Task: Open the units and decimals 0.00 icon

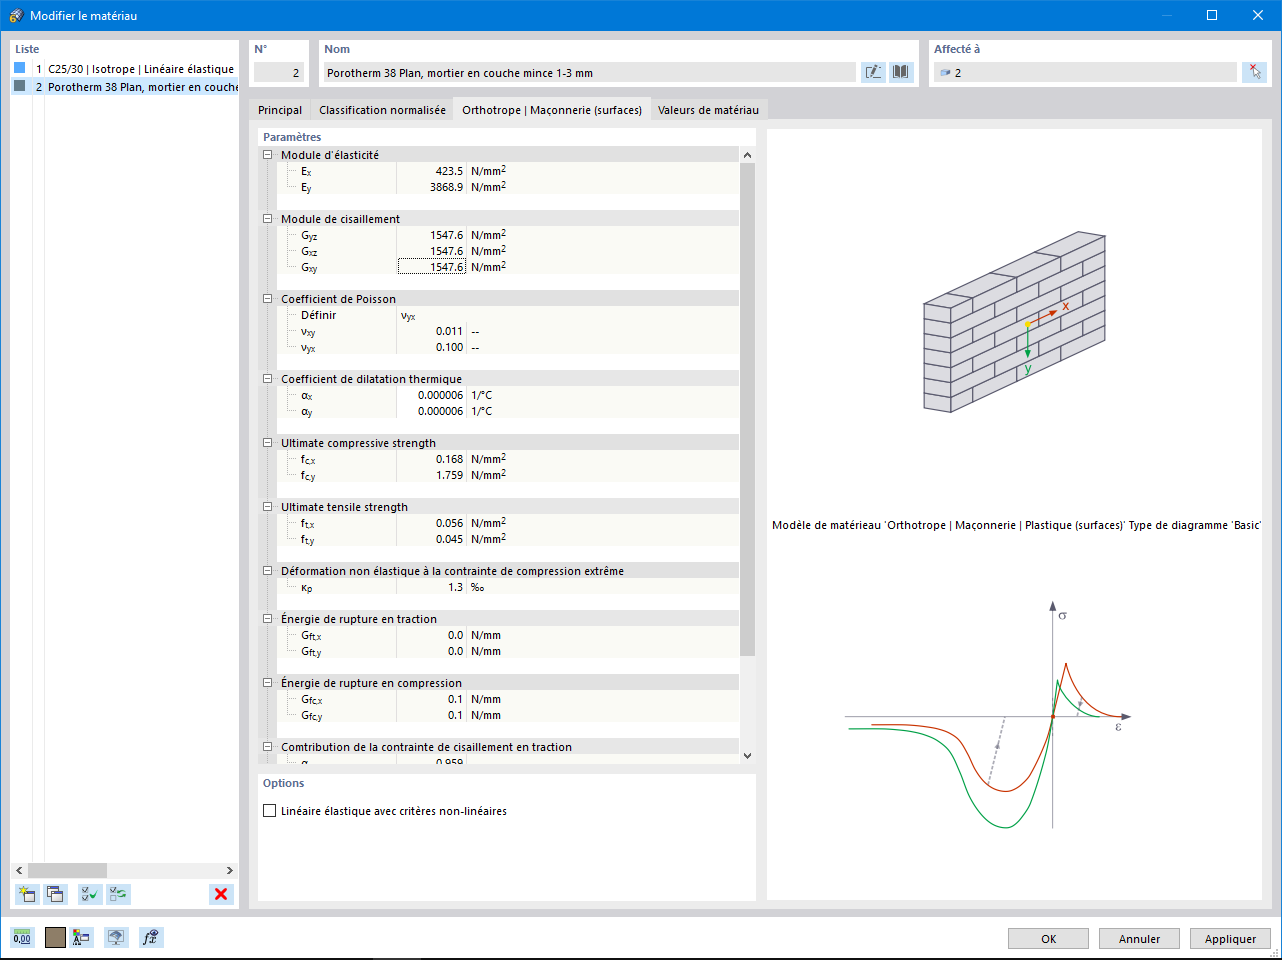Action: [x=22, y=937]
